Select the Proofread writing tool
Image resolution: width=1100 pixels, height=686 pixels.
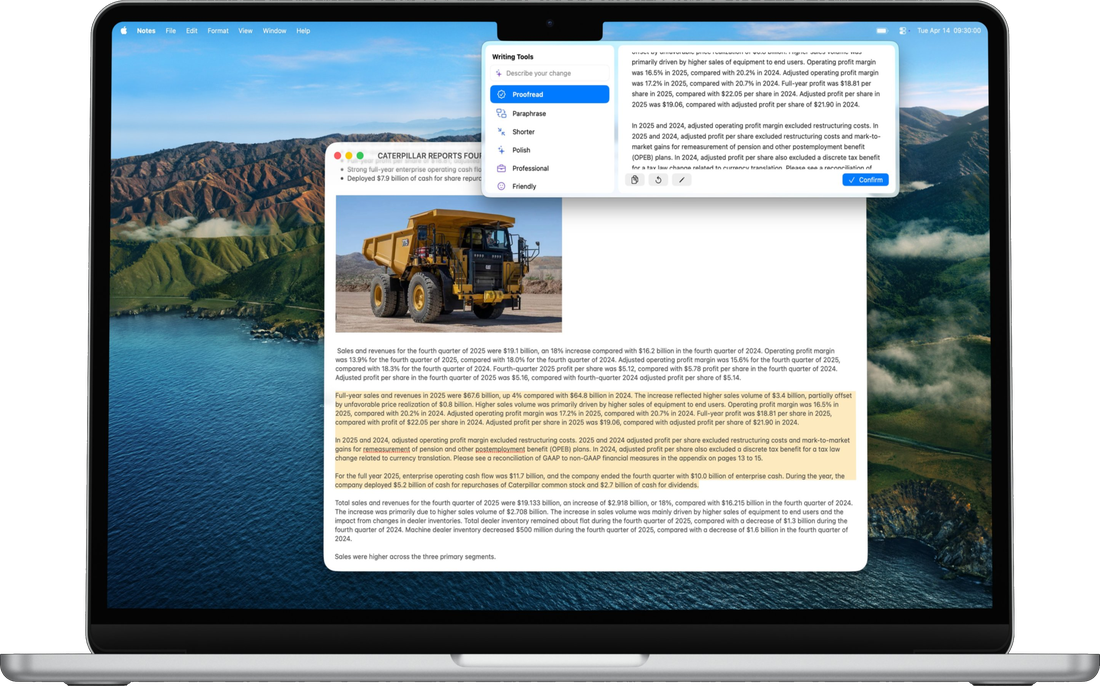pos(549,94)
